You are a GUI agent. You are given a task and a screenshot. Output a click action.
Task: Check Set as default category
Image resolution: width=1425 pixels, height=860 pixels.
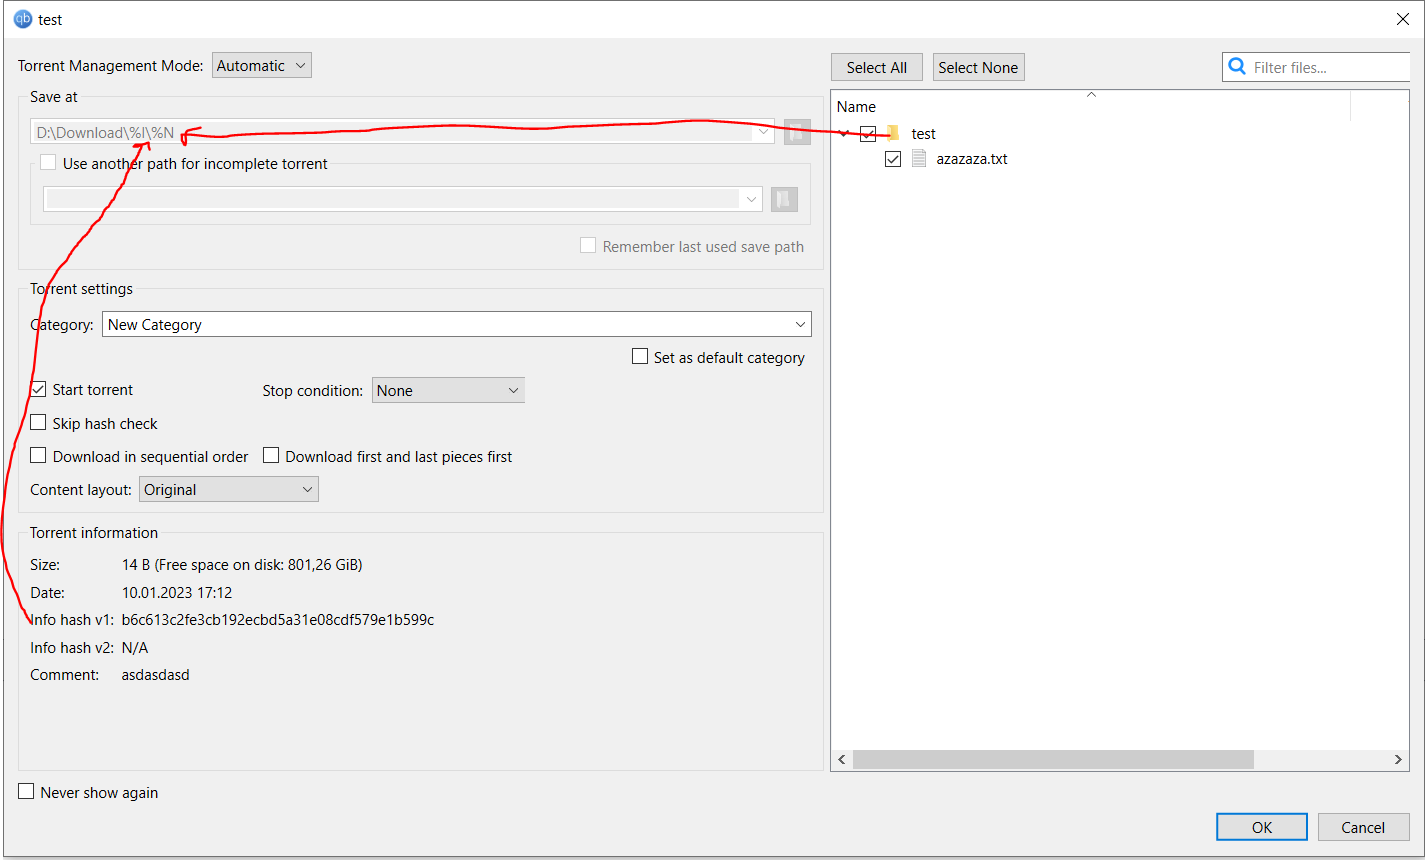[x=639, y=356]
